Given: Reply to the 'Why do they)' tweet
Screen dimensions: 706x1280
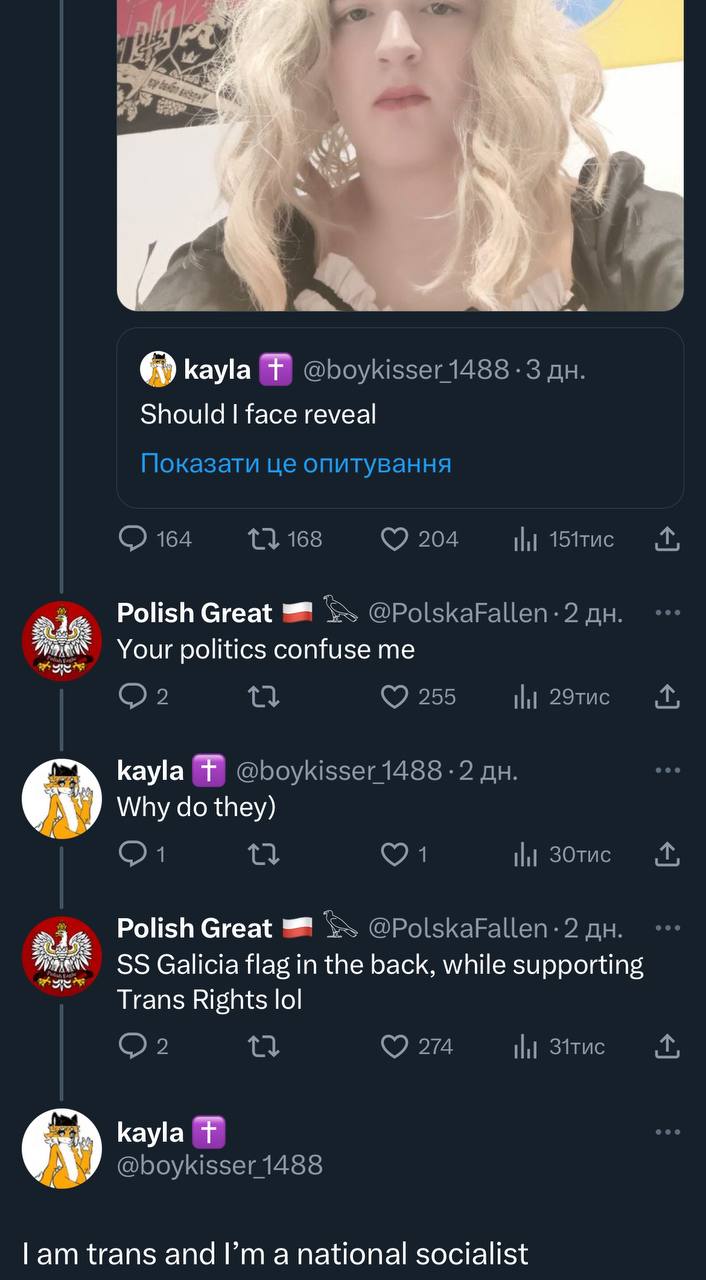Looking at the screenshot, I should [133, 854].
